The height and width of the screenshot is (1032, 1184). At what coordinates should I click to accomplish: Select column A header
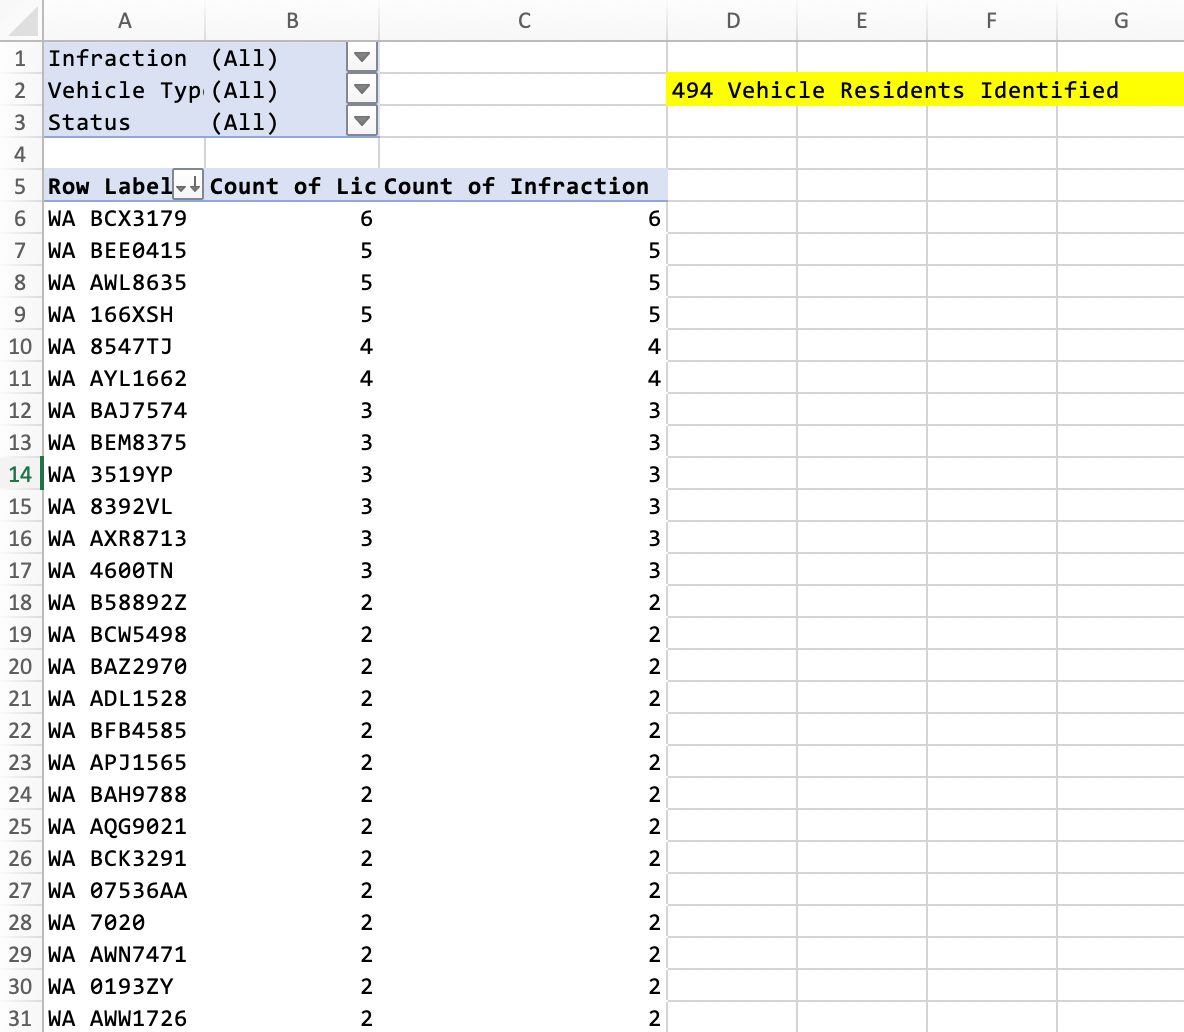[x=125, y=20]
